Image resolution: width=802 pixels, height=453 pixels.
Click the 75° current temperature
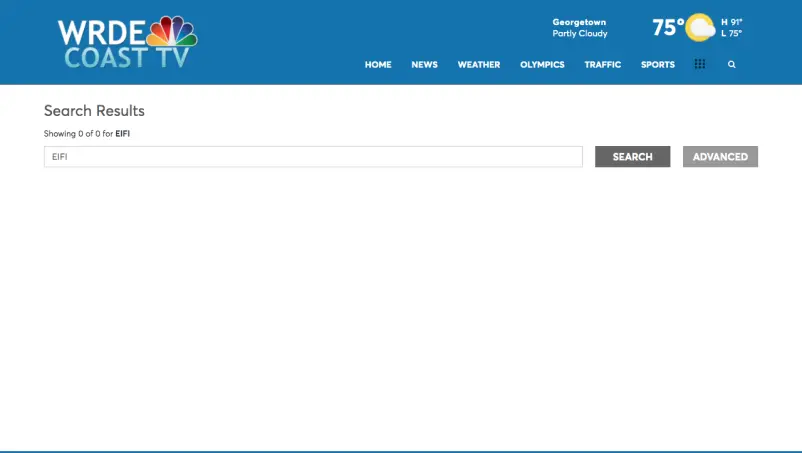tap(667, 27)
